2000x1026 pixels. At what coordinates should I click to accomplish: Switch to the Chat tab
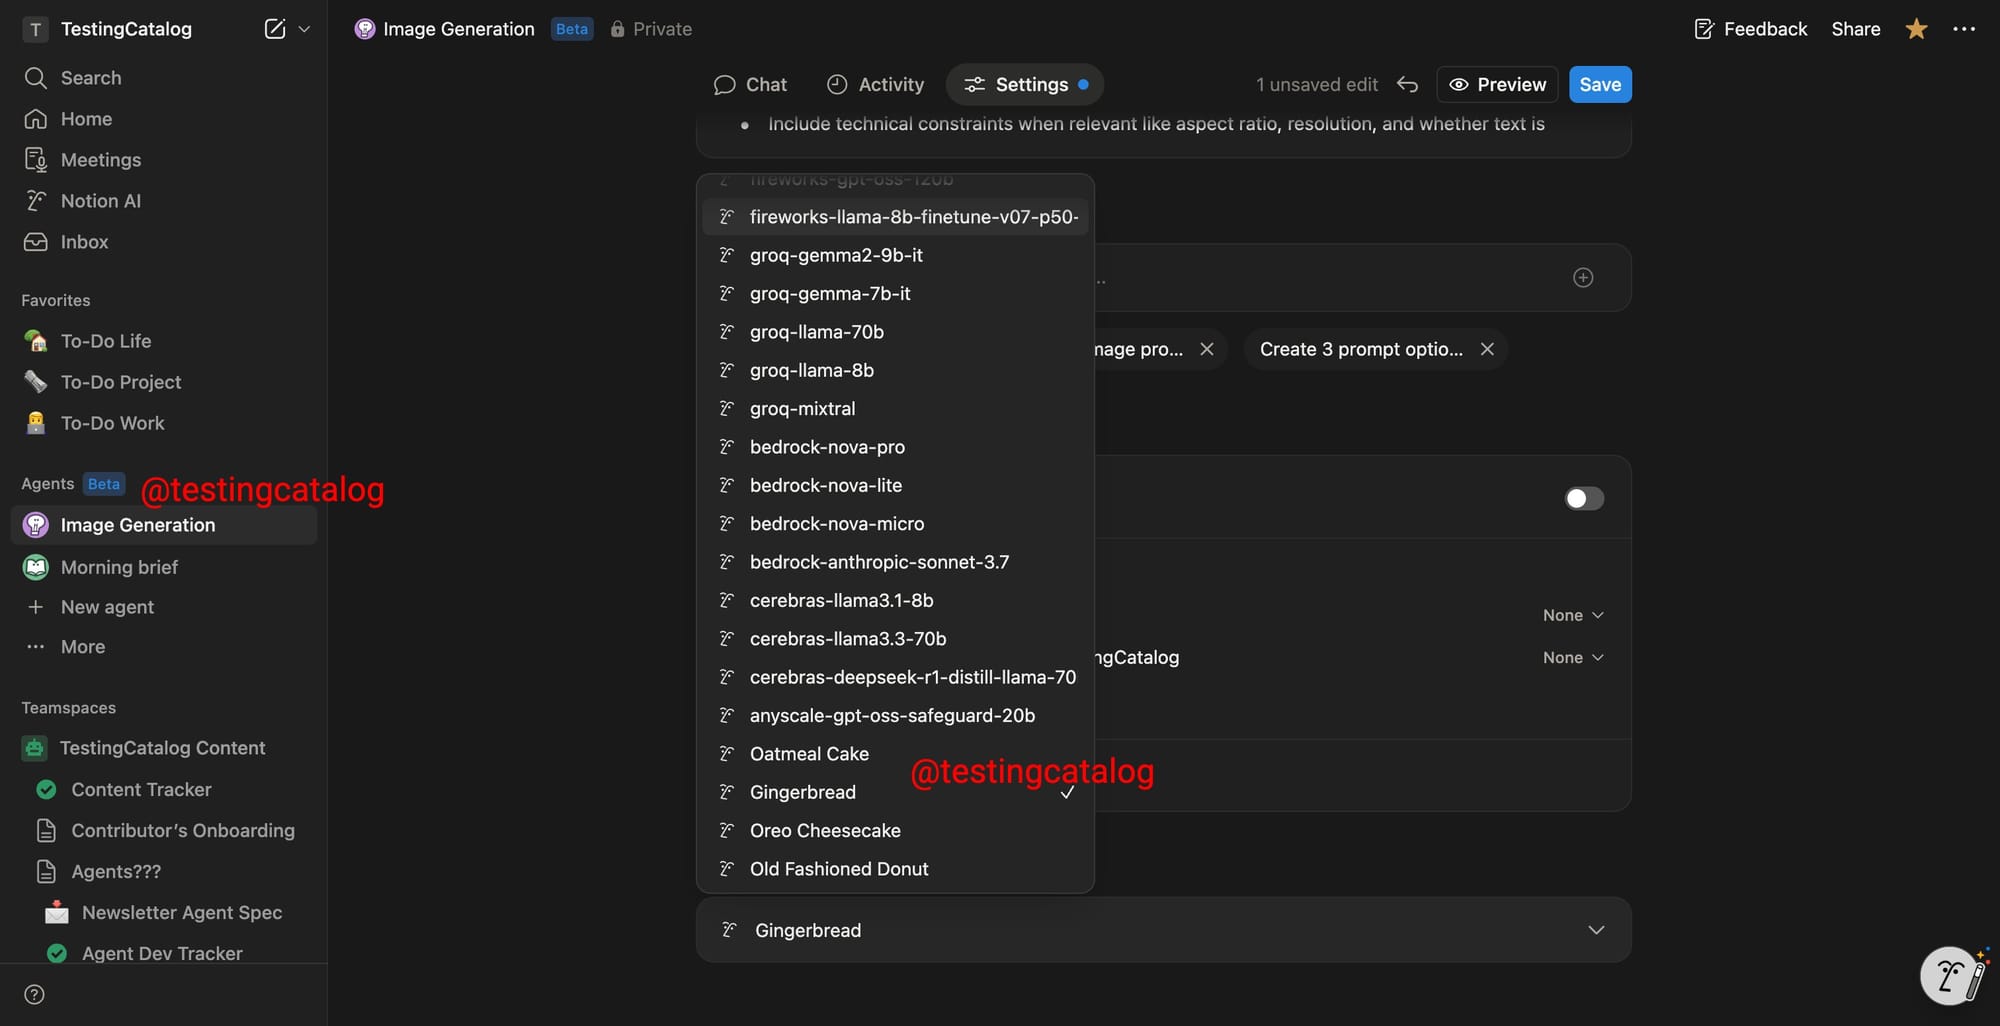coord(750,85)
